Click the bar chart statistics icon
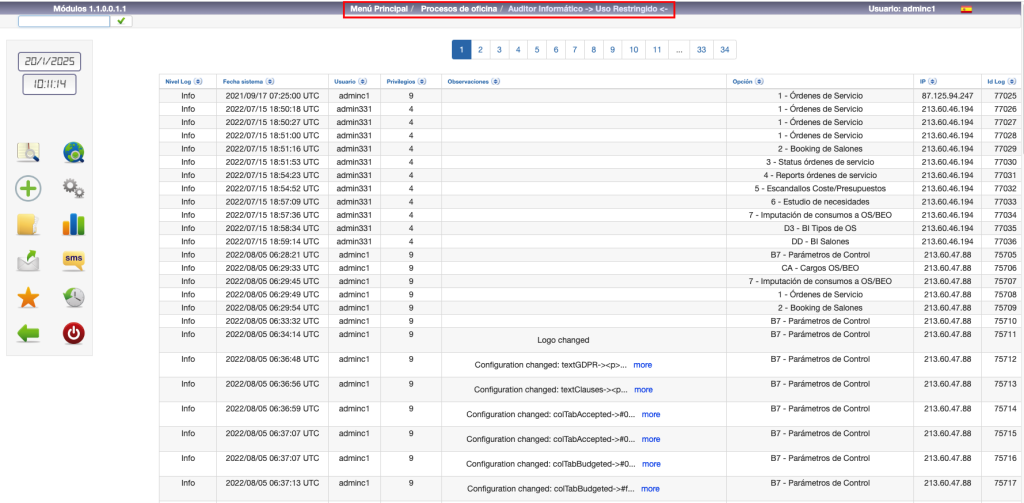 click(73, 224)
